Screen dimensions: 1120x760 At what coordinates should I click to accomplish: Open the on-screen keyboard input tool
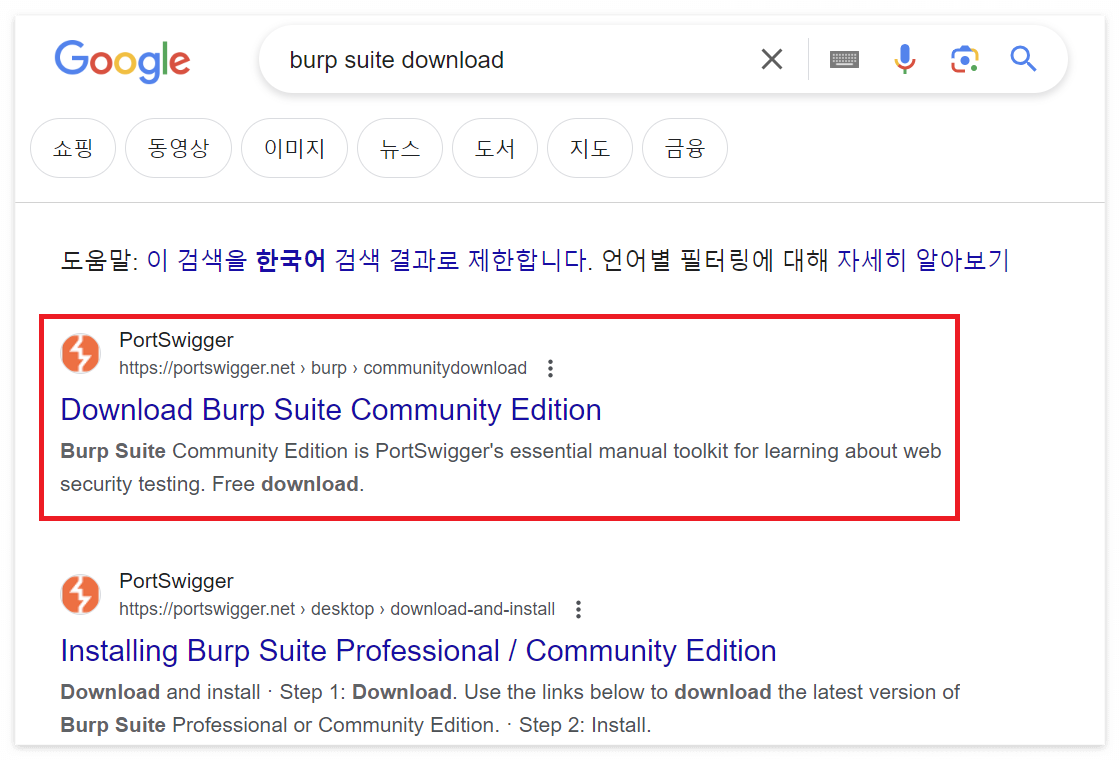pos(844,59)
